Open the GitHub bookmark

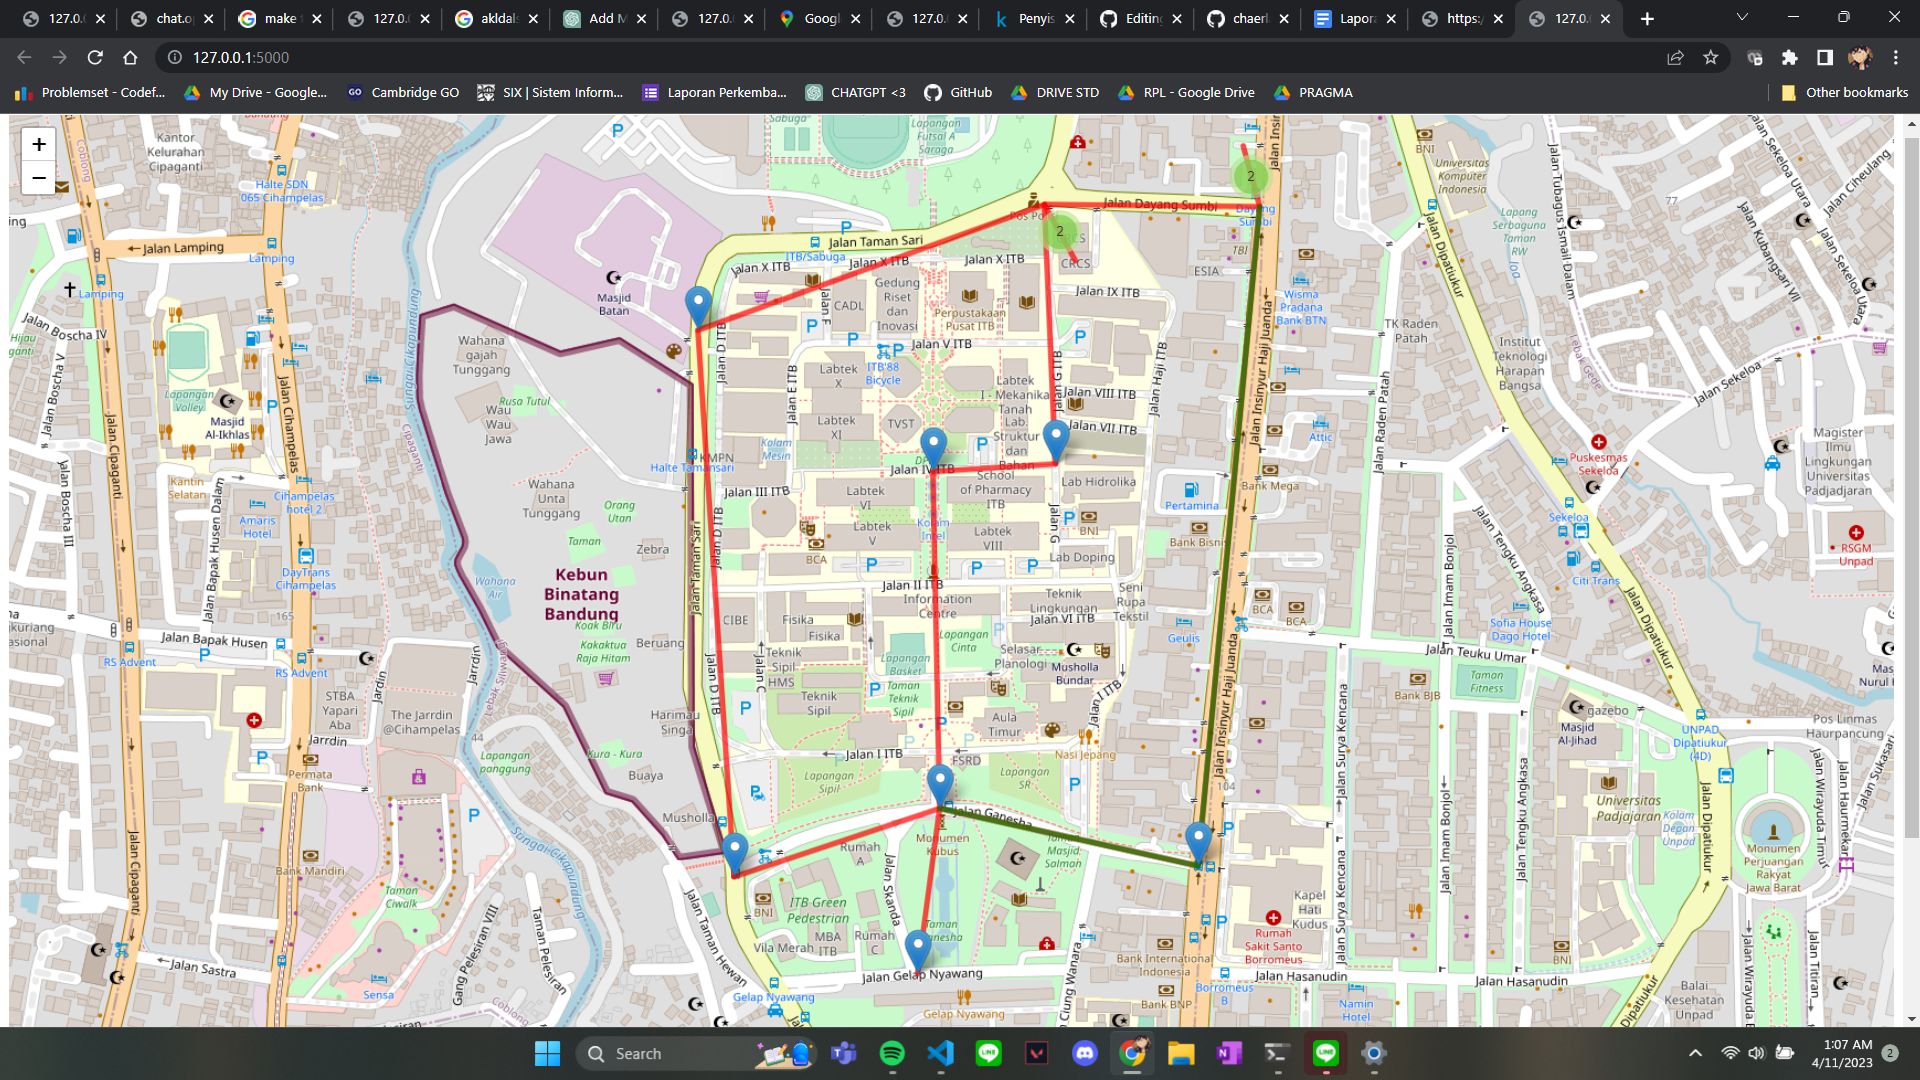[958, 92]
